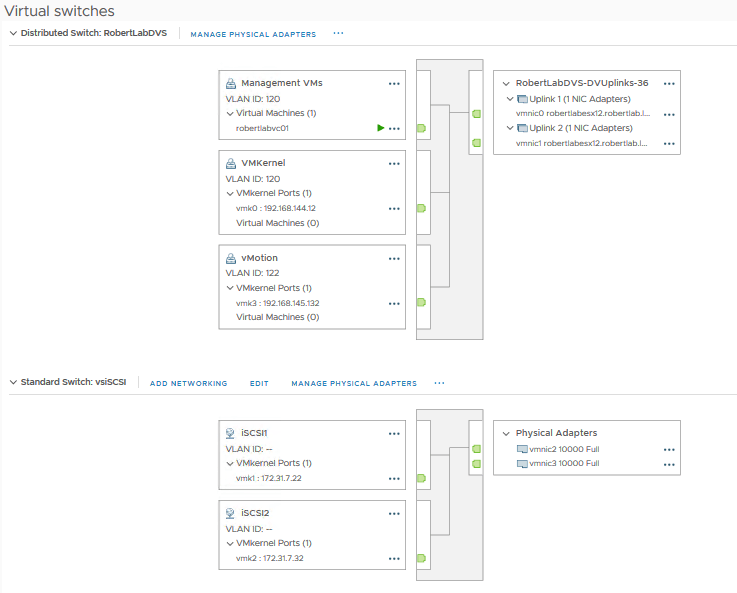Open the vmnic2 adapter ellipsis menu
Viewport: 737px width, 593px height.
tap(669, 450)
